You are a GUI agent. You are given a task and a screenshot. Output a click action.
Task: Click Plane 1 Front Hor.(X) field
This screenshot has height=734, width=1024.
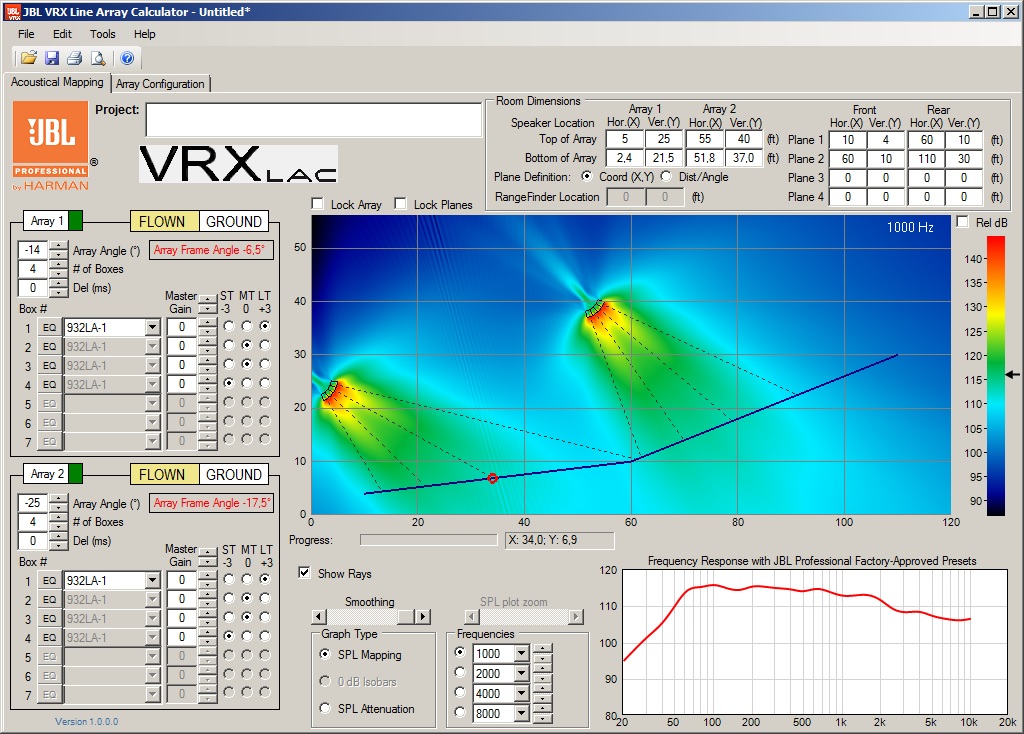click(x=848, y=140)
